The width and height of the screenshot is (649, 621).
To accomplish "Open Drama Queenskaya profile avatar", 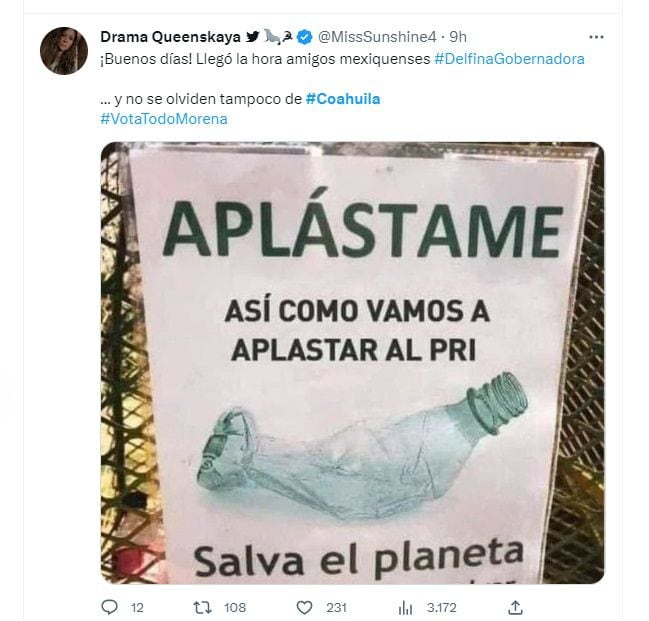I will 64,51.
